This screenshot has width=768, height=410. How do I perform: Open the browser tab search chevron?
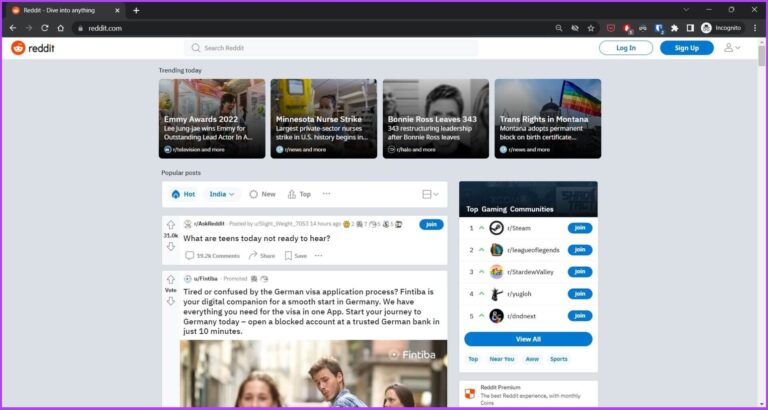click(x=686, y=10)
